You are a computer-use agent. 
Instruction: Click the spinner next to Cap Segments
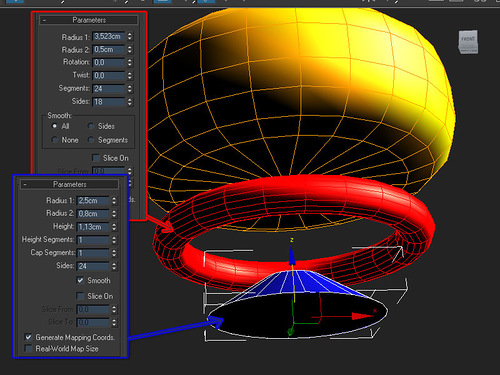pyautogui.click(x=114, y=253)
